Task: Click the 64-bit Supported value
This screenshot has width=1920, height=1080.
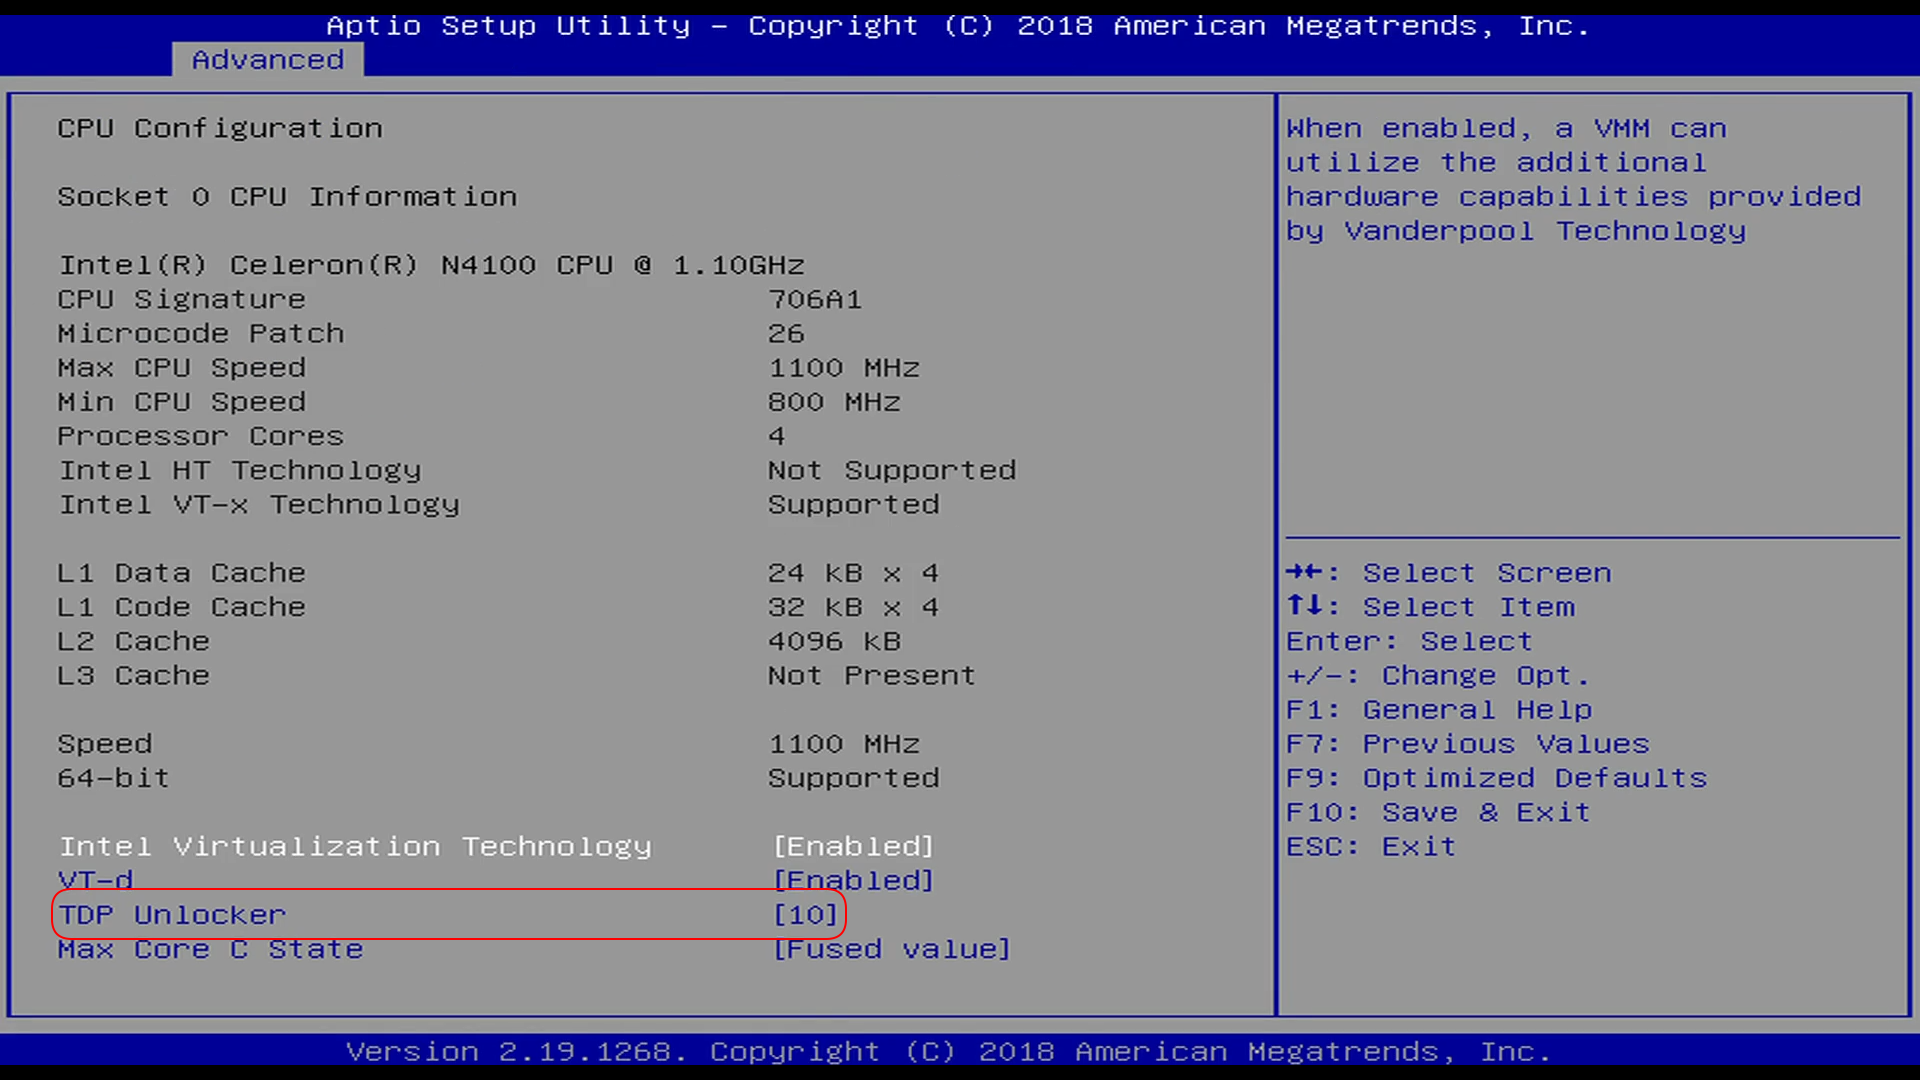Action: click(x=854, y=778)
